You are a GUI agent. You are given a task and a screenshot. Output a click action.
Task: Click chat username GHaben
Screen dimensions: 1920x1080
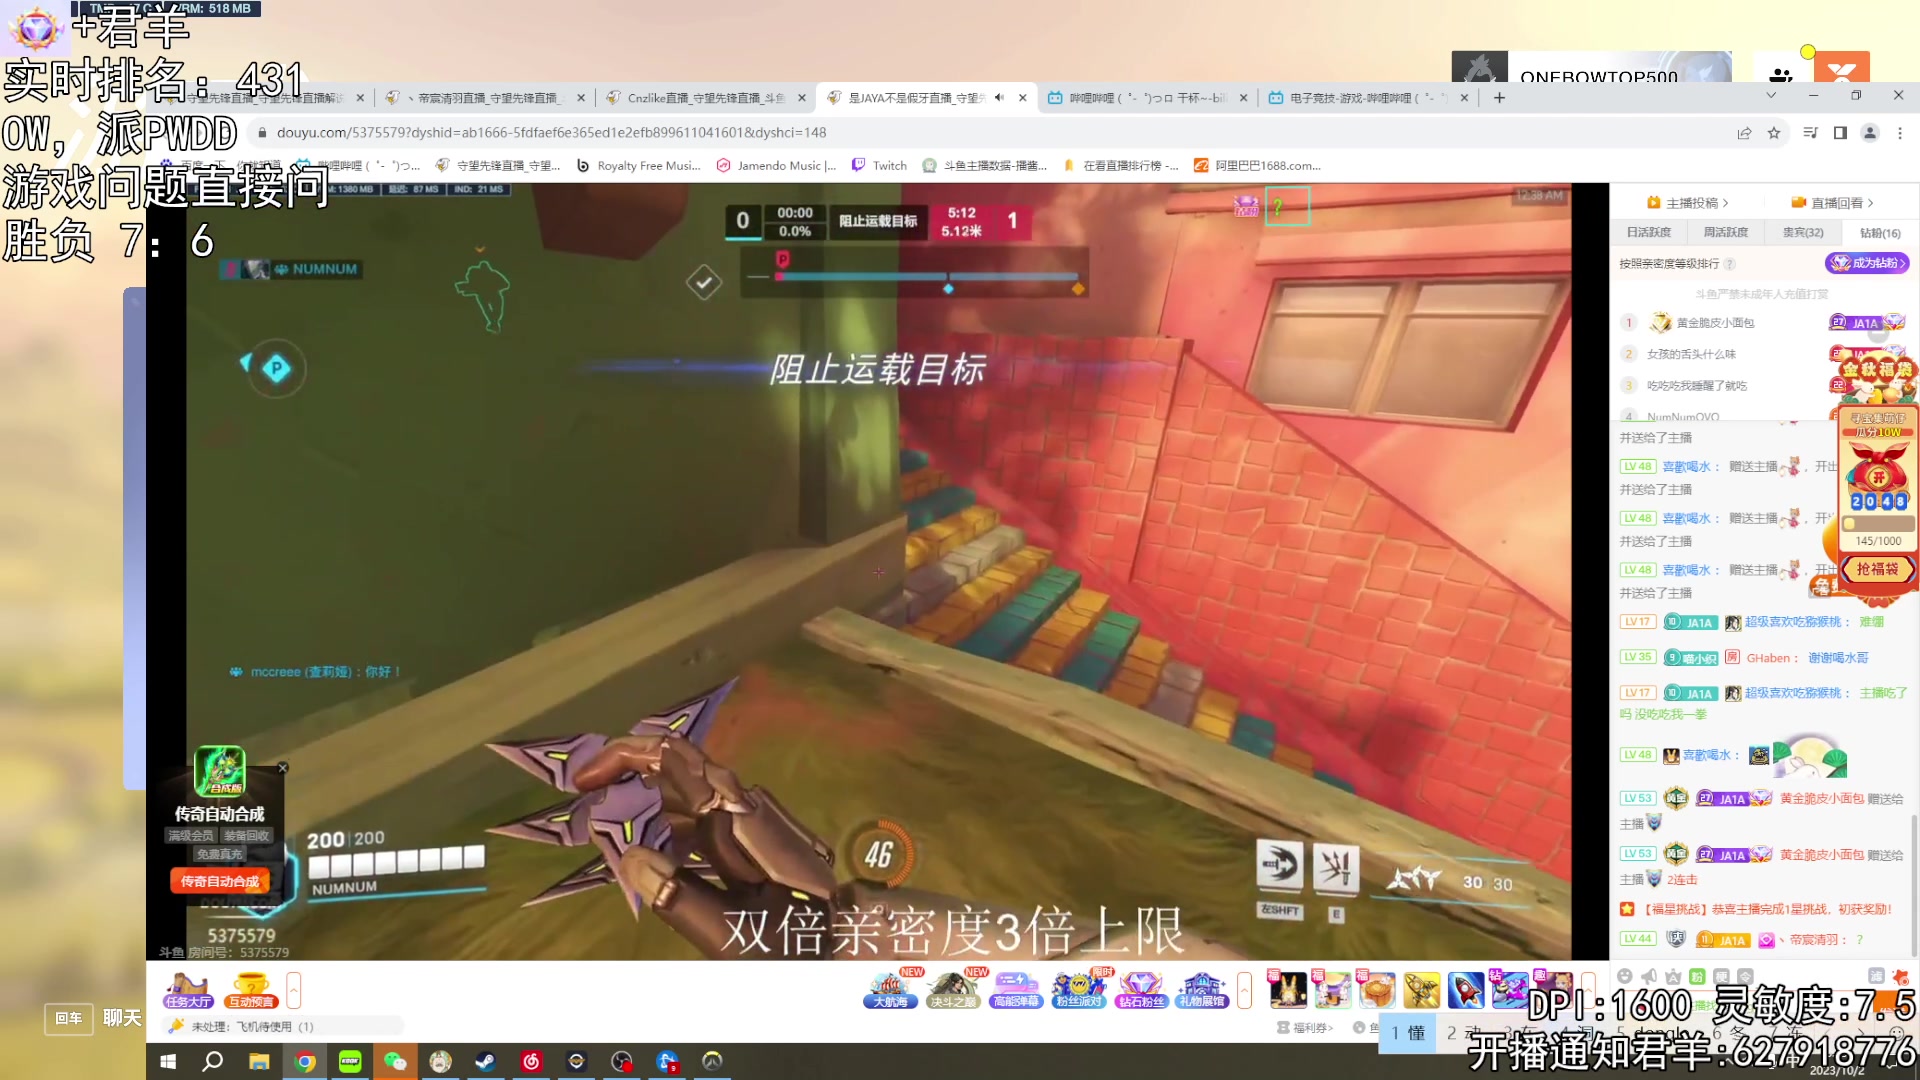click(1768, 658)
